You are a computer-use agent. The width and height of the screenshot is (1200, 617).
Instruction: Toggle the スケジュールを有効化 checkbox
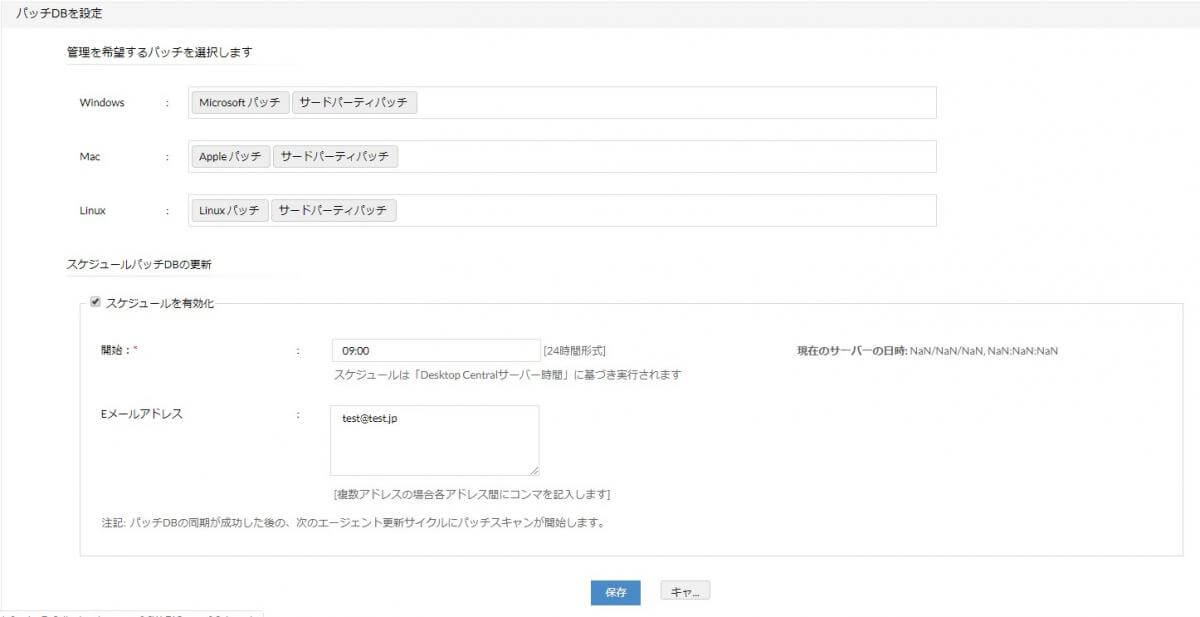(x=95, y=302)
